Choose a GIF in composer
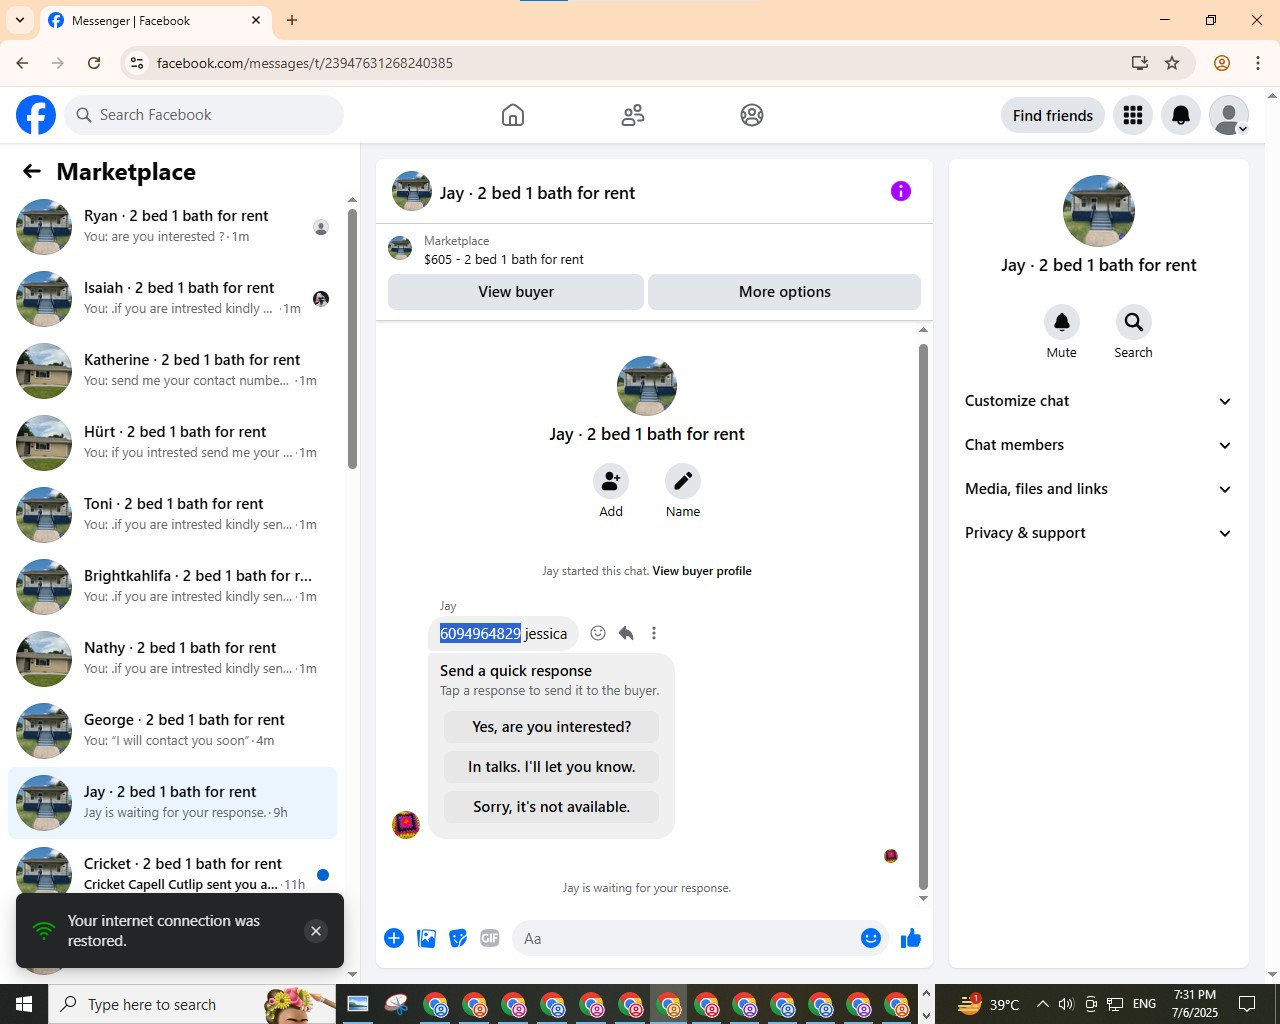This screenshot has width=1280, height=1024. pyautogui.click(x=490, y=938)
